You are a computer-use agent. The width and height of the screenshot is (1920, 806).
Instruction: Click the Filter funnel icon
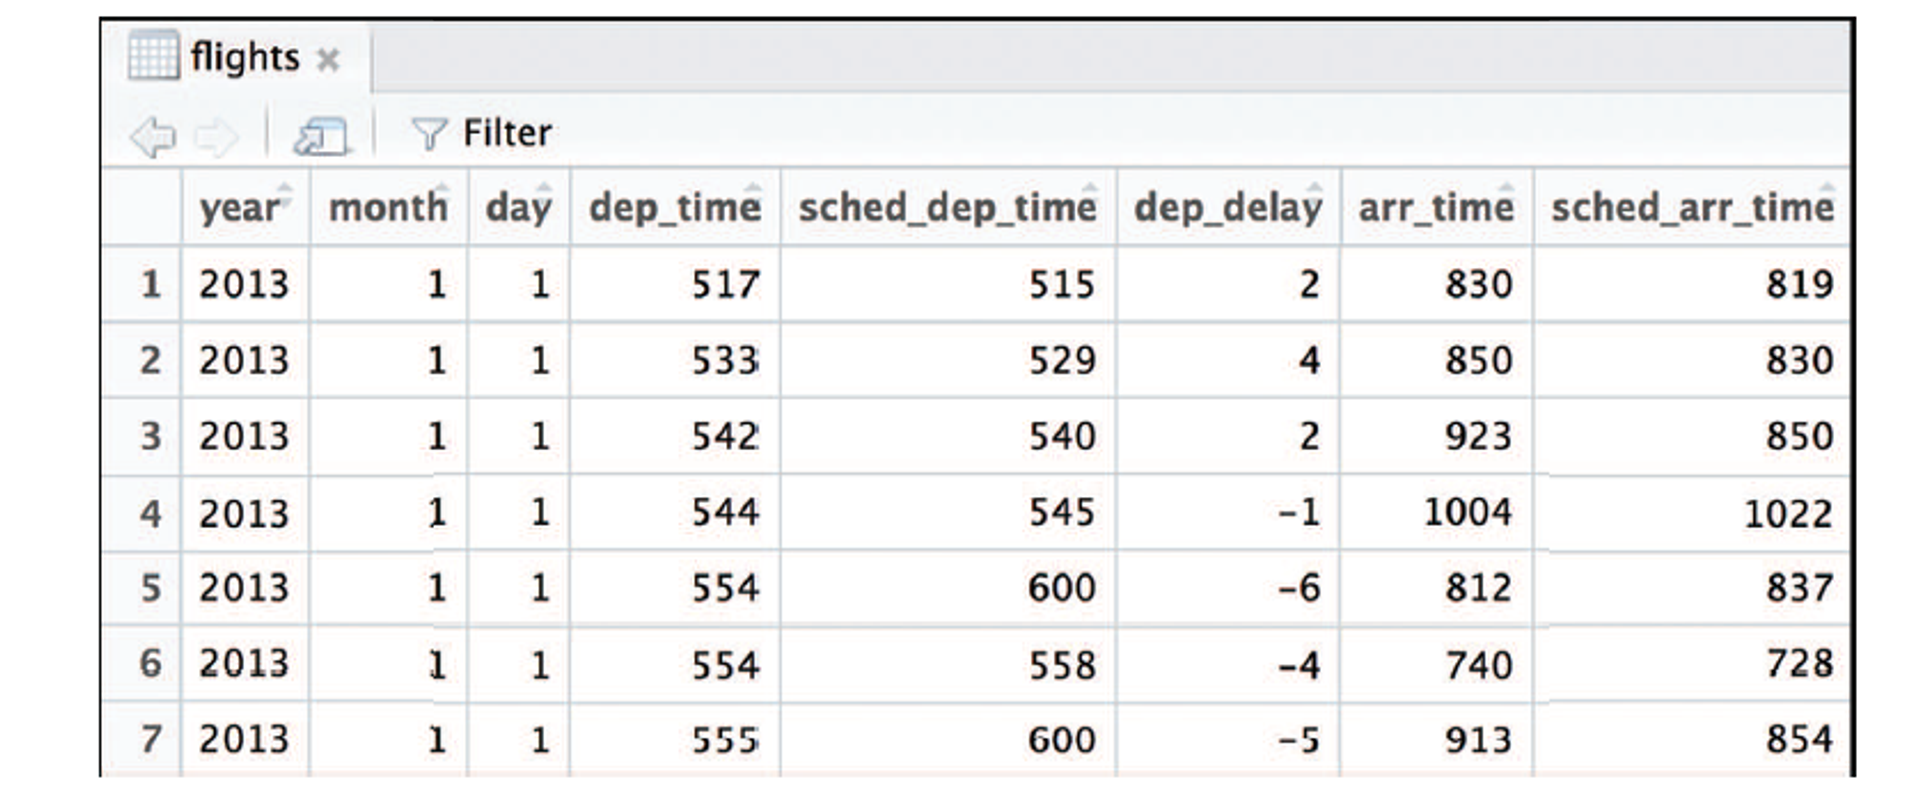pos(428,131)
